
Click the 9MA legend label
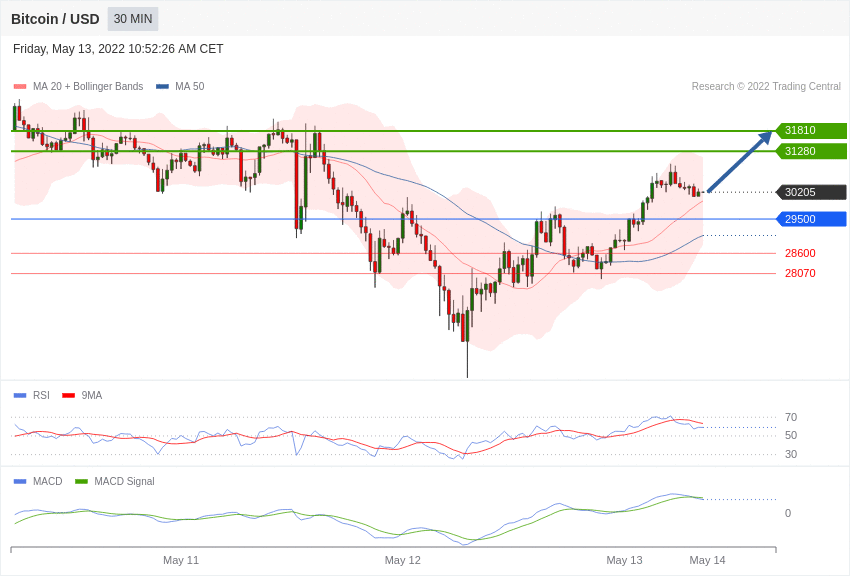coord(92,396)
